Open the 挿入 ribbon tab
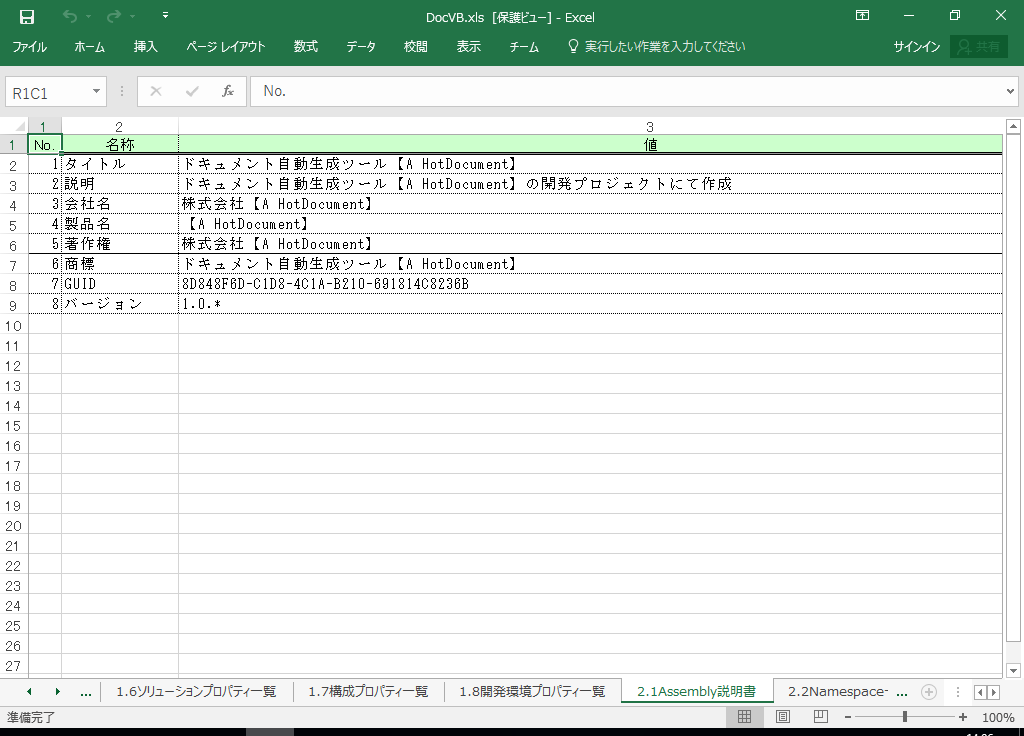The height and width of the screenshot is (736, 1024). pyautogui.click(x=146, y=46)
